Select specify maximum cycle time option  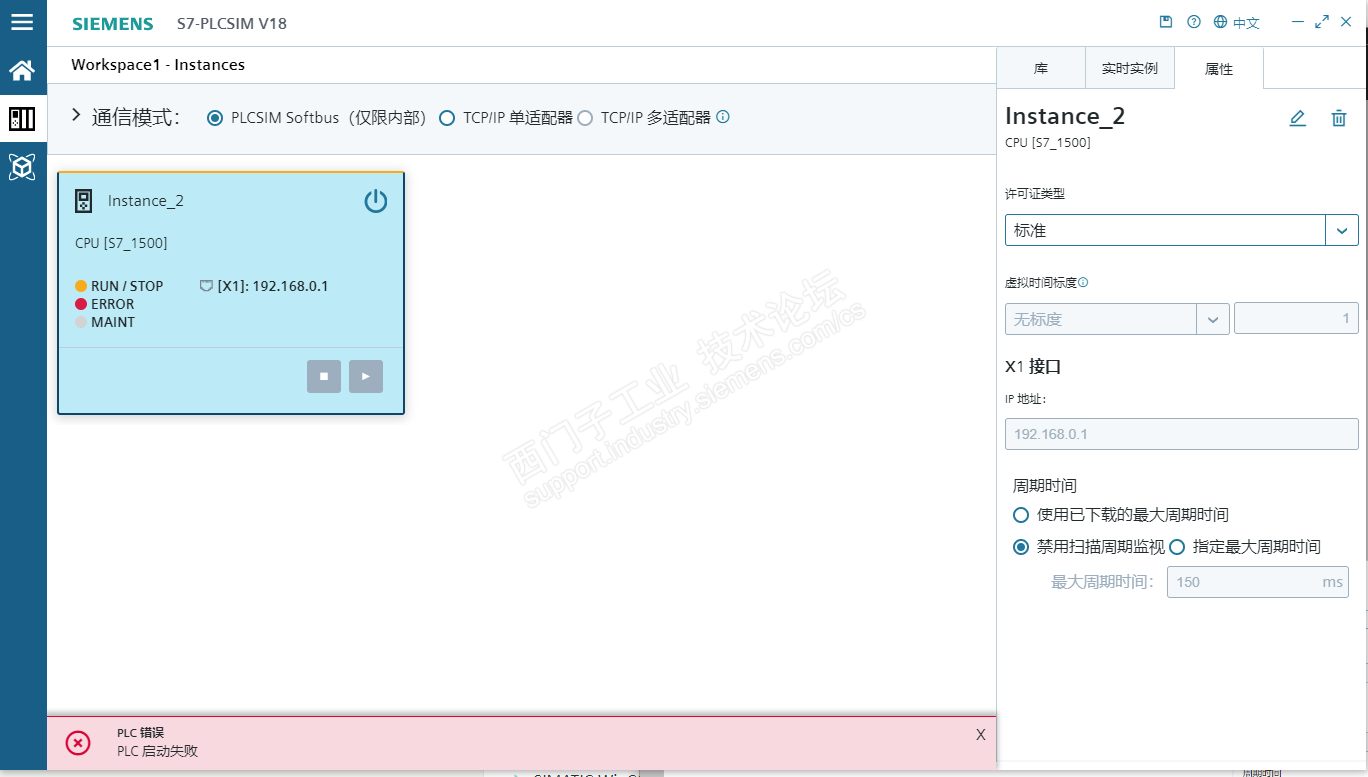(x=1177, y=547)
